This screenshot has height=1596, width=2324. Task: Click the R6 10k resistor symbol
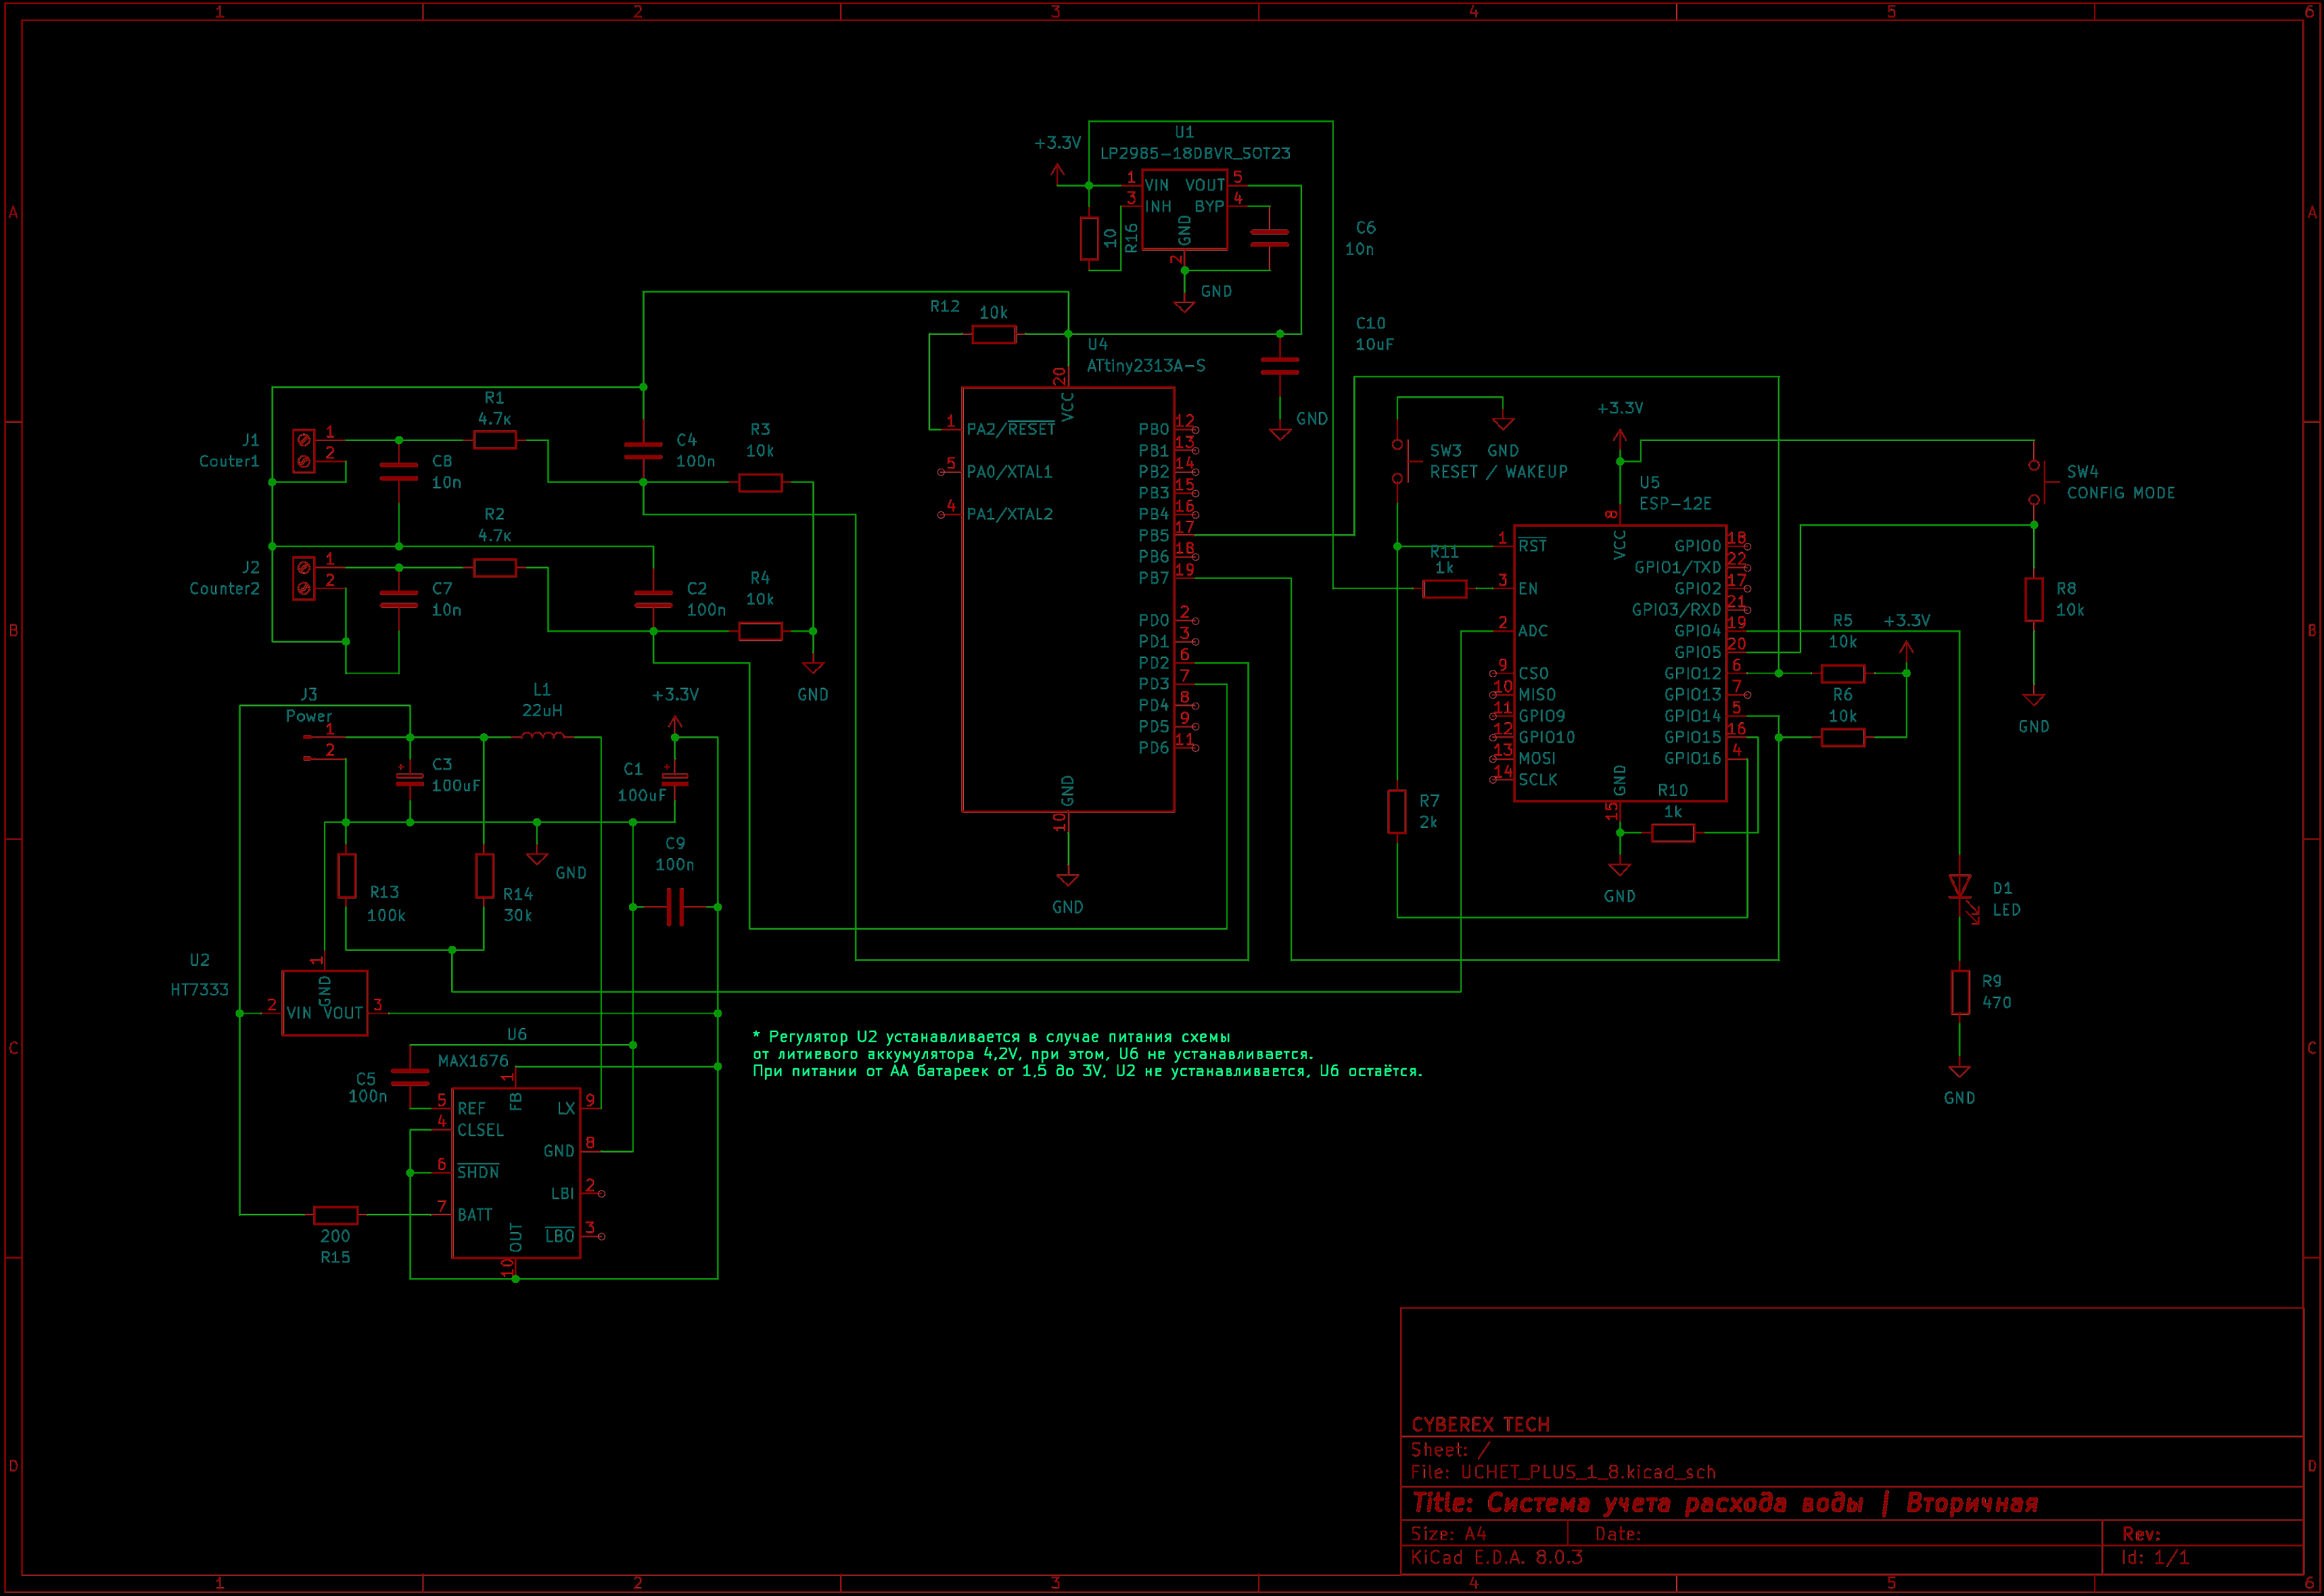[x=1842, y=737]
